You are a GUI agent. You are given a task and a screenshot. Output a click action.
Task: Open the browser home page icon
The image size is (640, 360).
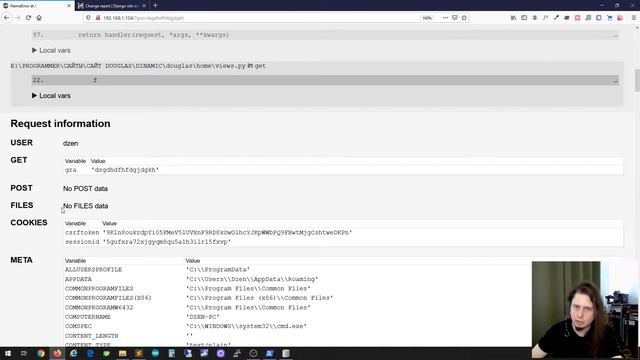tap(39, 18)
